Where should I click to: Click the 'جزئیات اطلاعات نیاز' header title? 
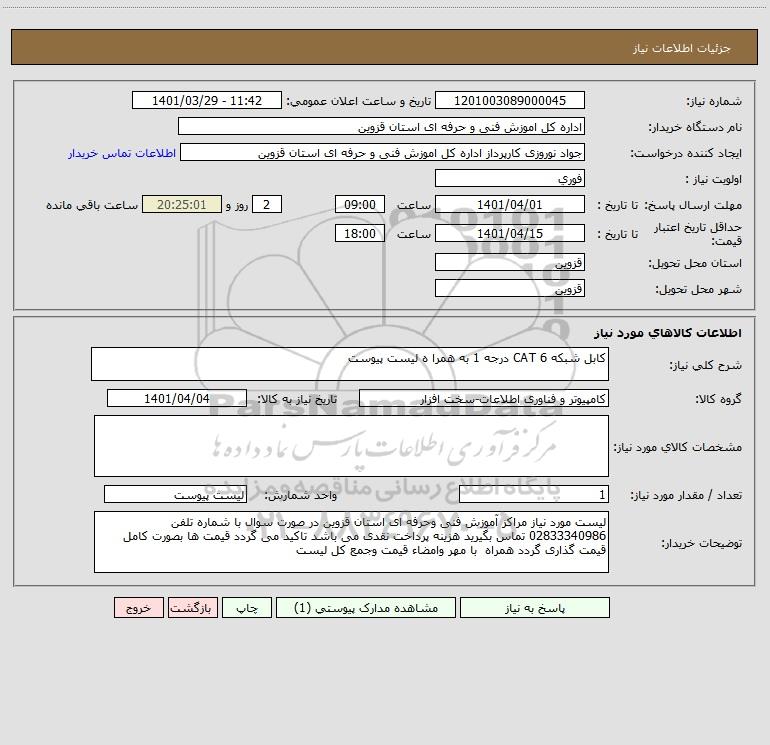click(682, 48)
